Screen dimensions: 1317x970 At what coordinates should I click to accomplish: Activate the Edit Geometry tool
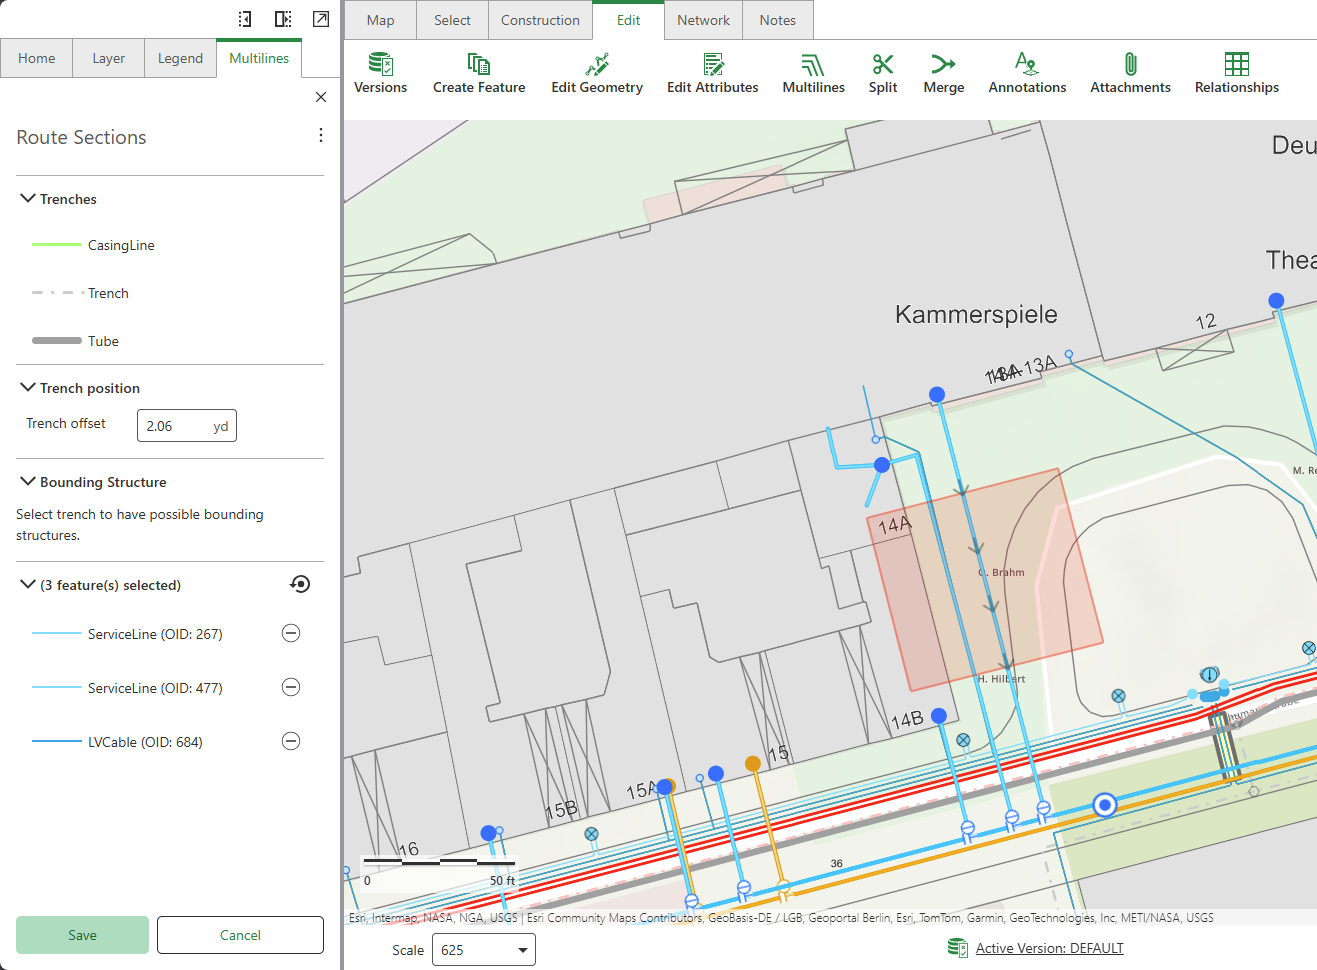(597, 72)
